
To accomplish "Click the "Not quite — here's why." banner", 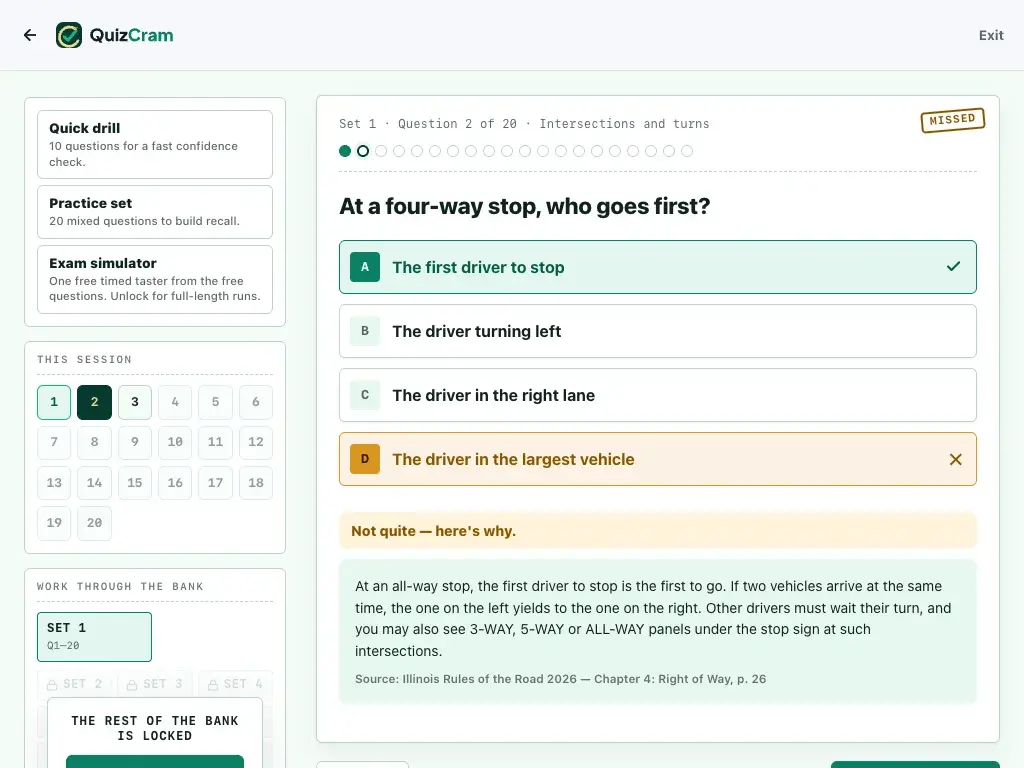I will pyautogui.click(x=658, y=531).
